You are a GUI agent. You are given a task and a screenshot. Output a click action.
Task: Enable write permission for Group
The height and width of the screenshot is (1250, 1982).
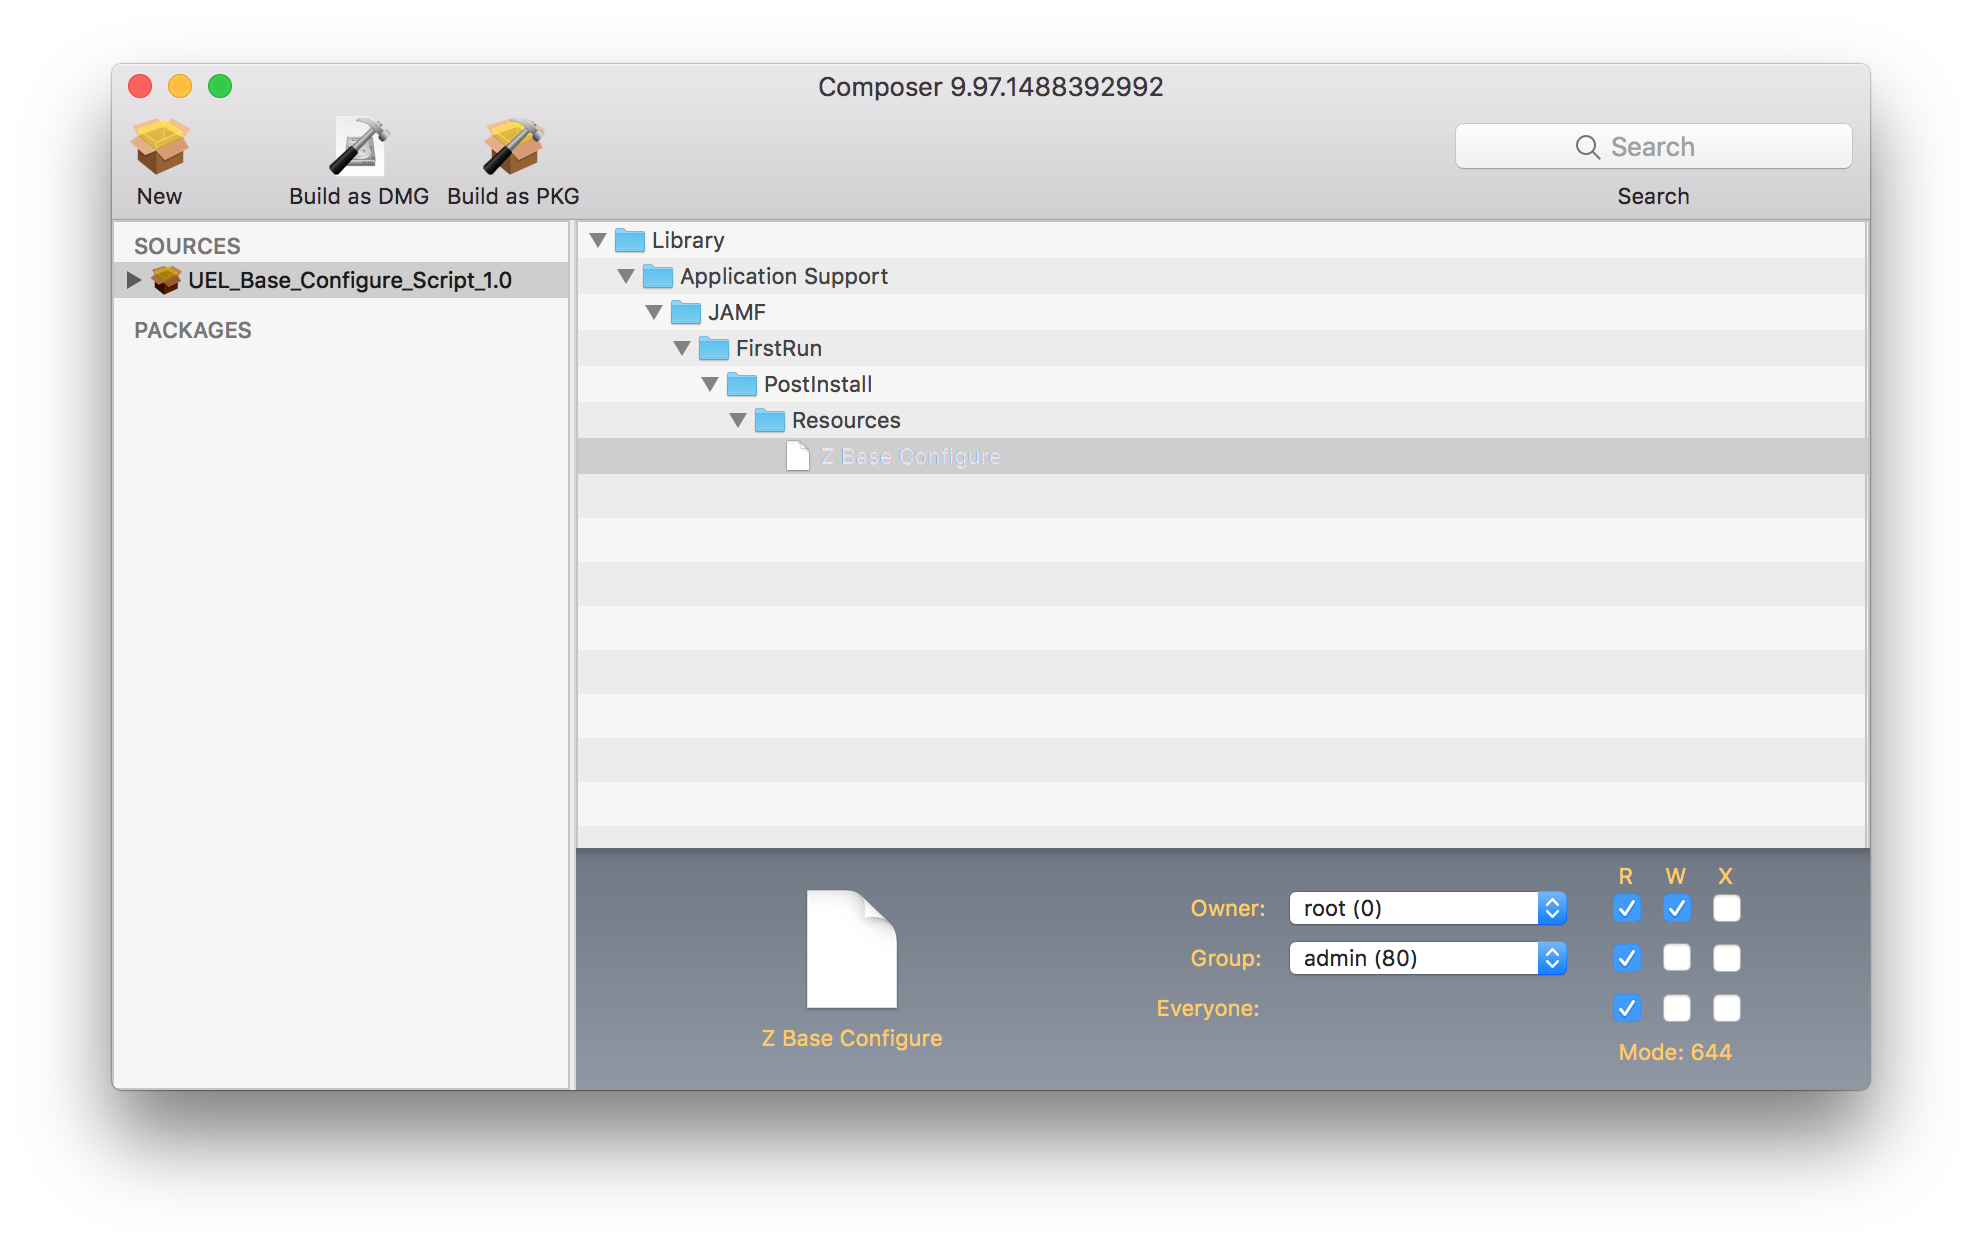tap(1676, 958)
